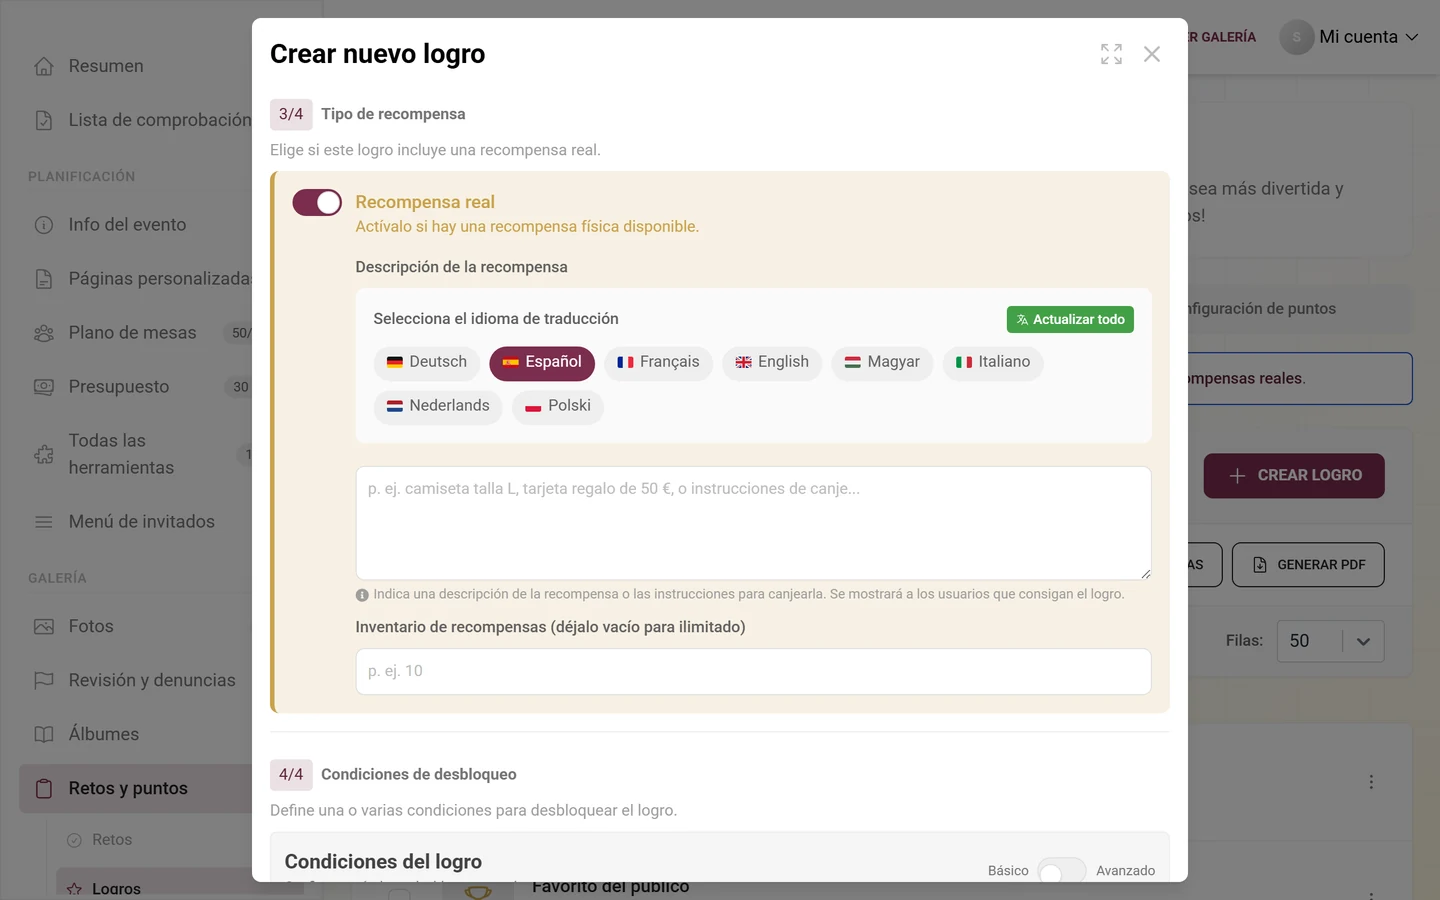
Task: Click the Menú de invitados hamburger icon
Action: [x=44, y=522]
